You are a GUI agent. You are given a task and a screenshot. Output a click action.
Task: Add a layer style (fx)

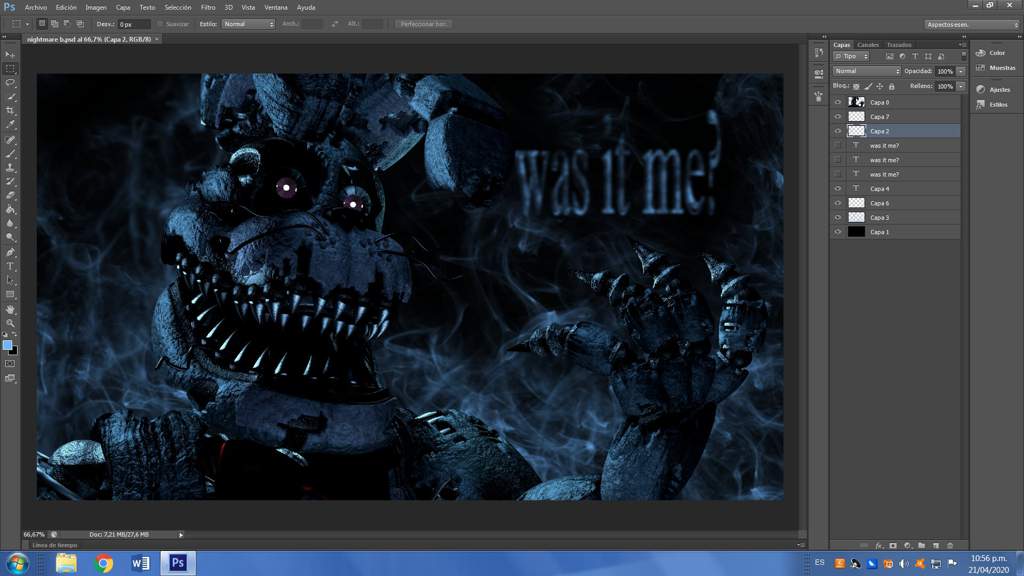(879, 545)
